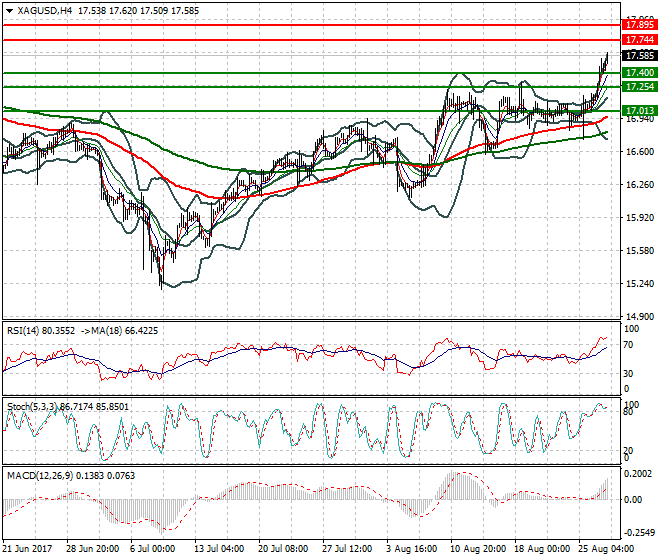Click the MACD scale value 0.2002
660x560 pixels.
click(638, 474)
